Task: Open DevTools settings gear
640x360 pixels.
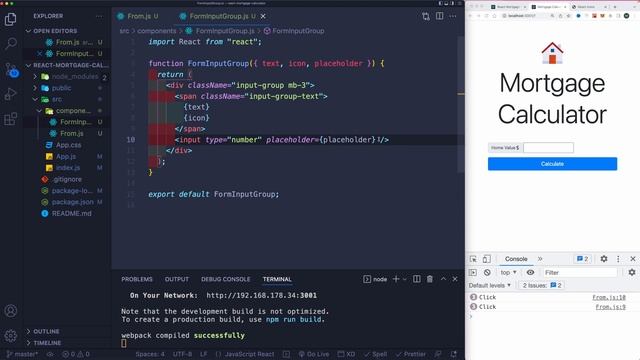Action: [x=604, y=259]
